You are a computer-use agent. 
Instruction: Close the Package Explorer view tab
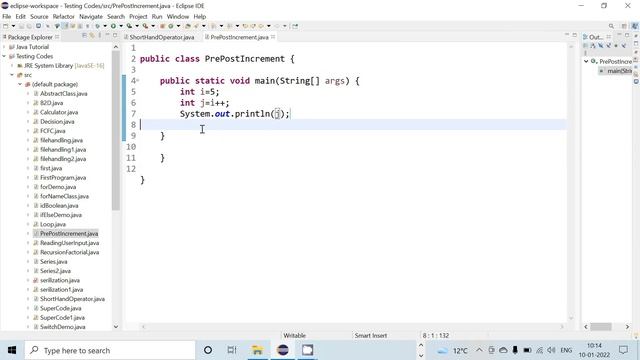[57, 37]
